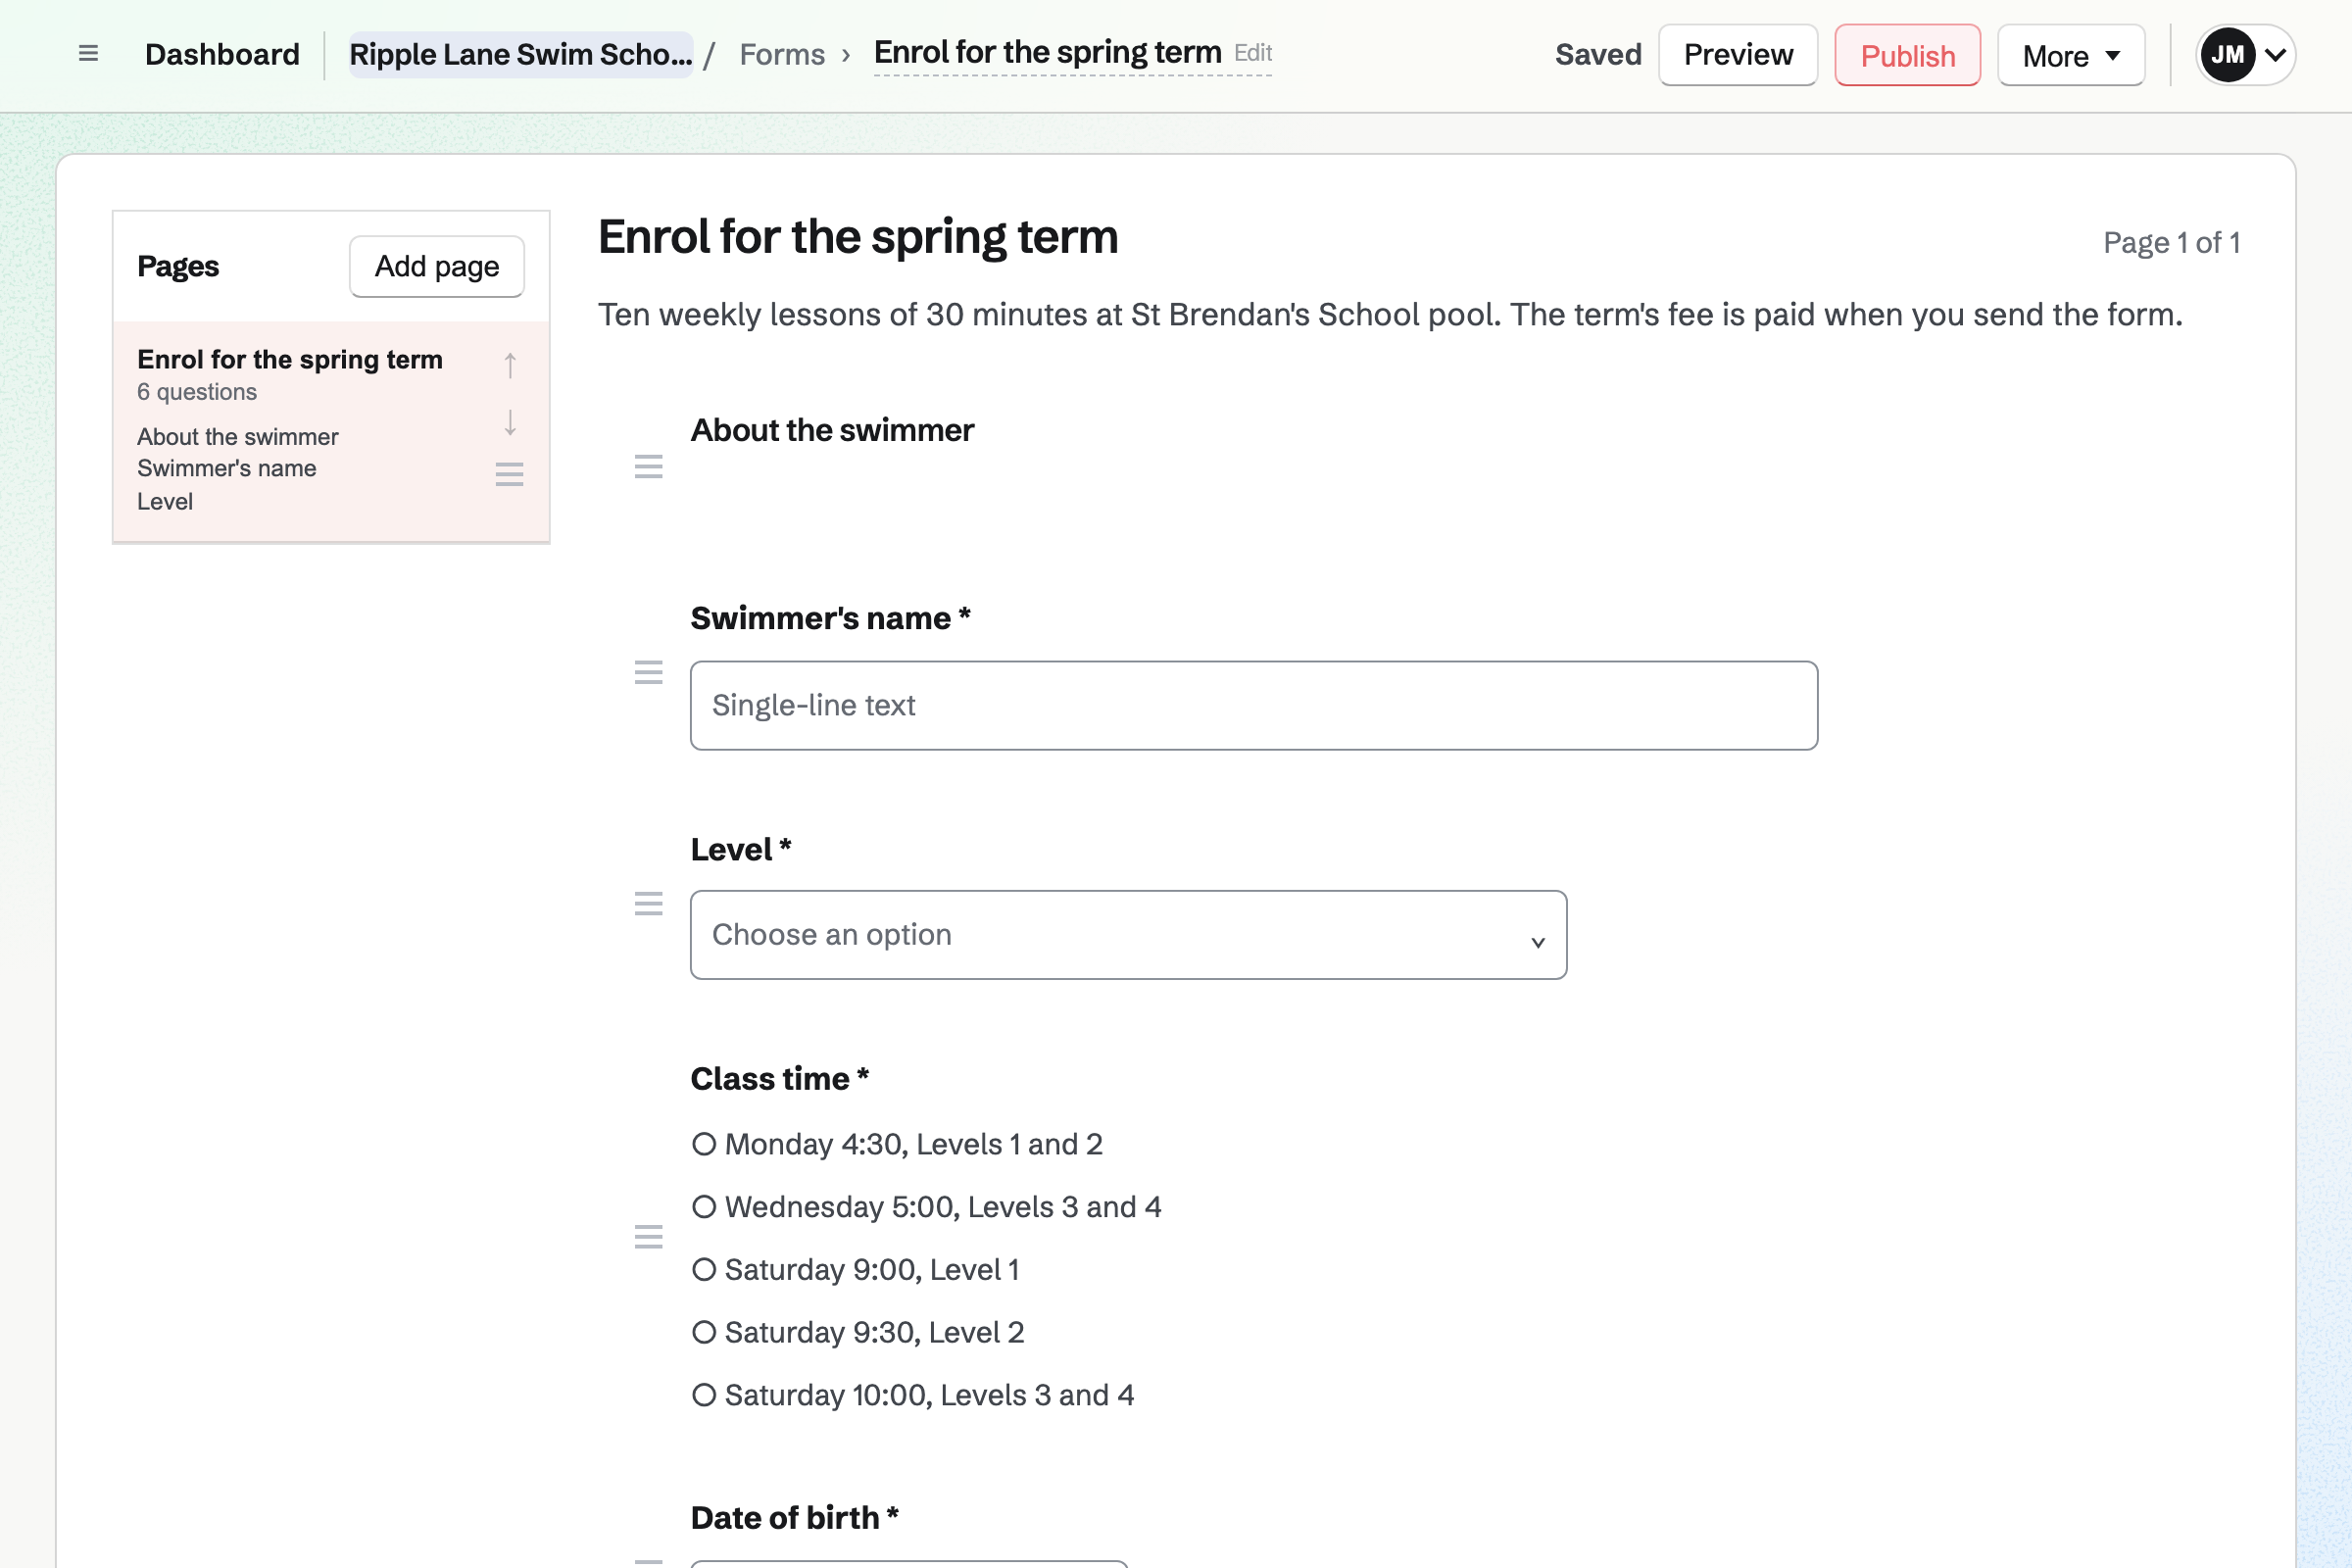Click the Preview button
The width and height of the screenshot is (2352, 1568).
(1738, 55)
